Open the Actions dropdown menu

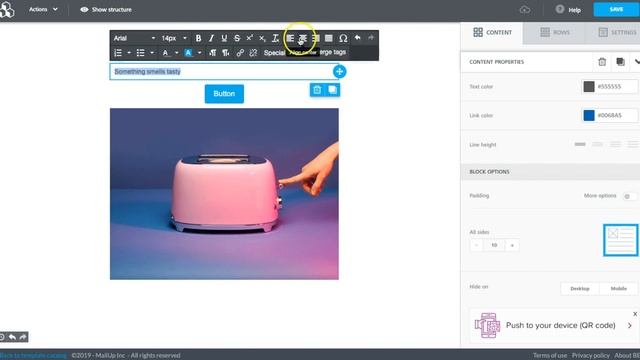pyautogui.click(x=43, y=9)
